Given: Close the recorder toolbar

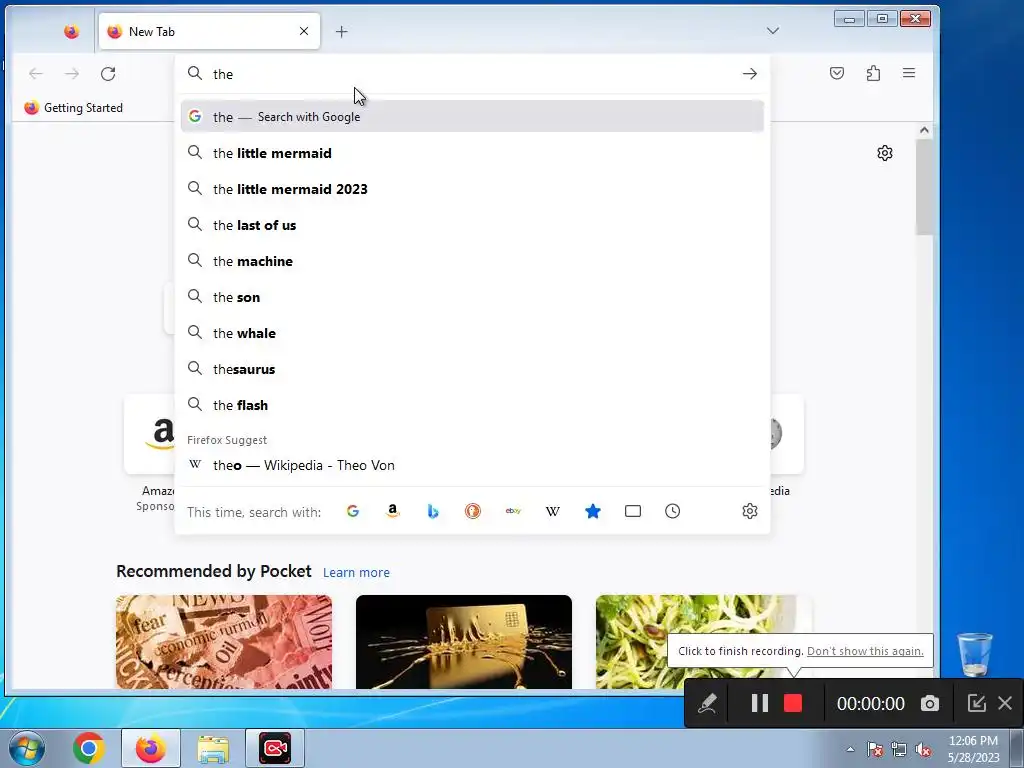Looking at the screenshot, I should tap(1005, 703).
